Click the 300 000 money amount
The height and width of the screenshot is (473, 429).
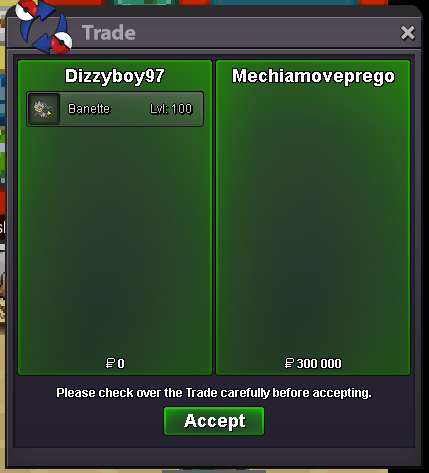click(x=319, y=363)
